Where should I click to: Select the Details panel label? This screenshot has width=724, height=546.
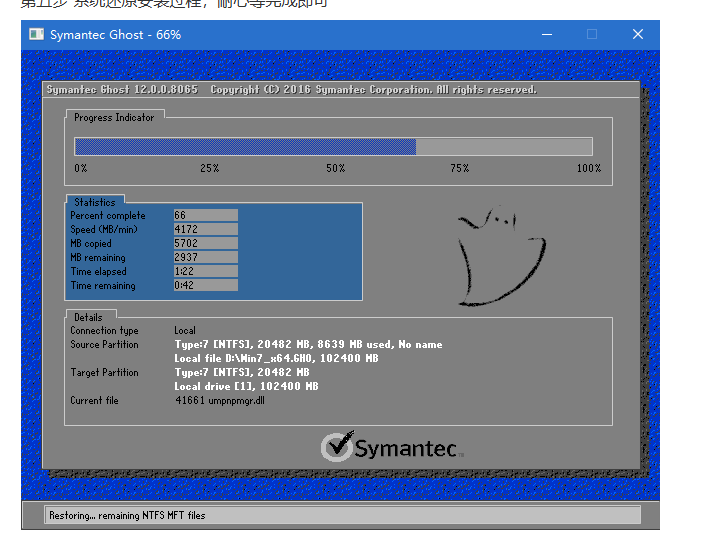pyautogui.click(x=88, y=317)
